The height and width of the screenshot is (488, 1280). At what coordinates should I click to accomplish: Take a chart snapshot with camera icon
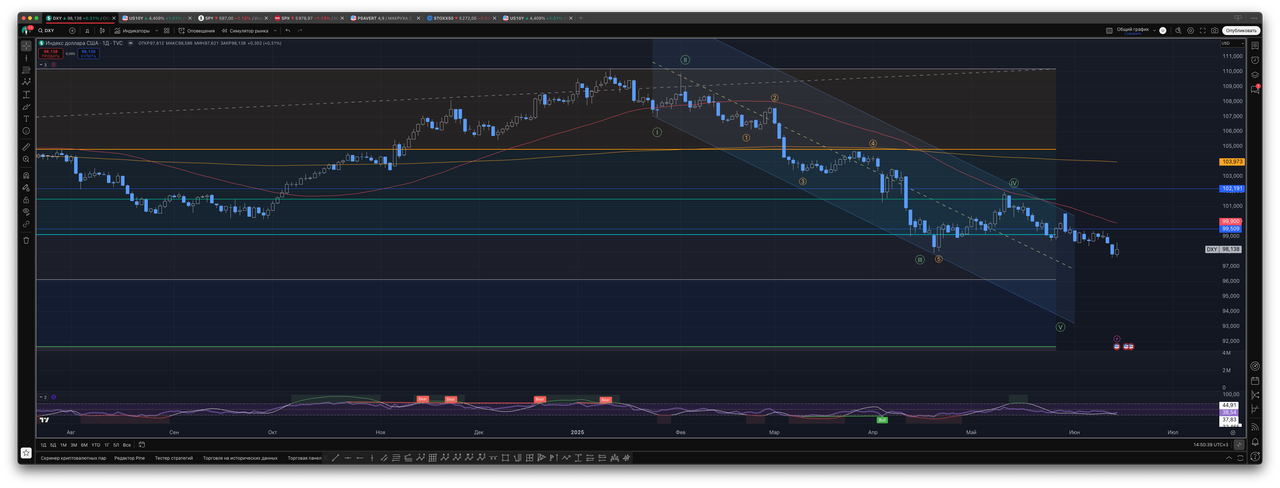tap(1215, 31)
